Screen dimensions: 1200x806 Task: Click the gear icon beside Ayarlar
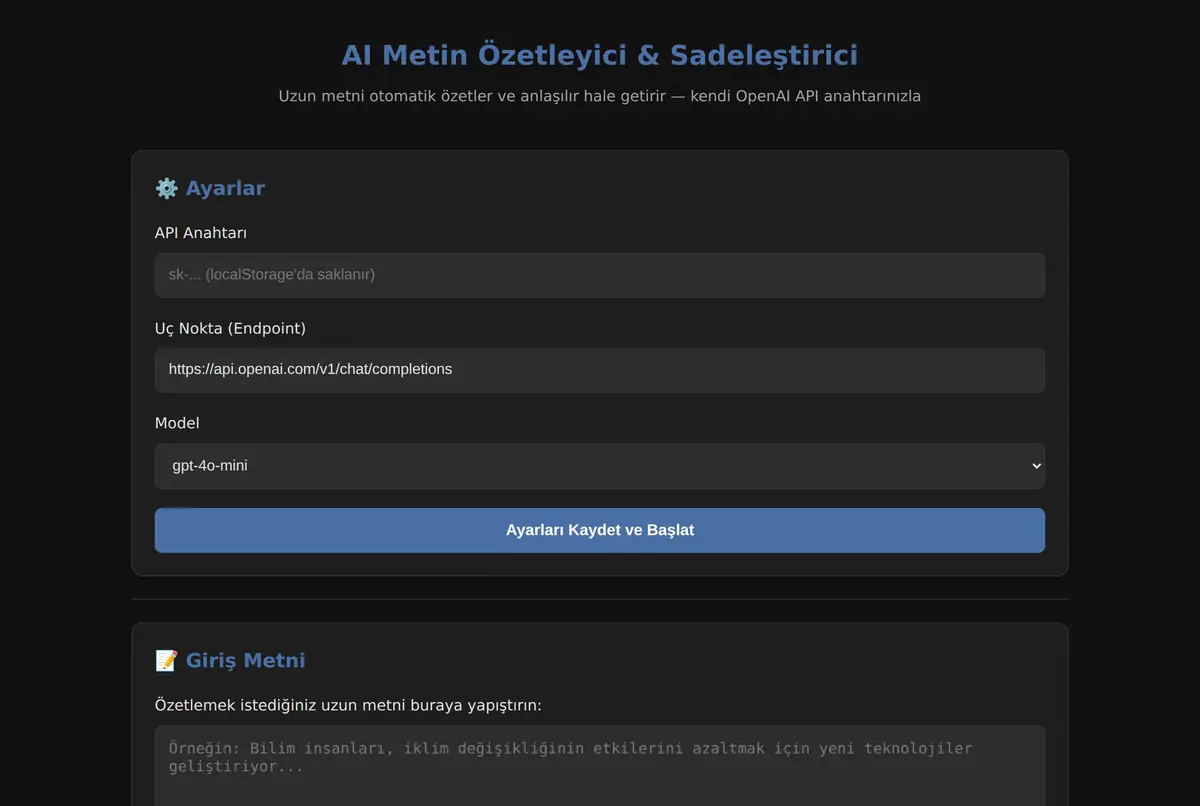coord(166,188)
